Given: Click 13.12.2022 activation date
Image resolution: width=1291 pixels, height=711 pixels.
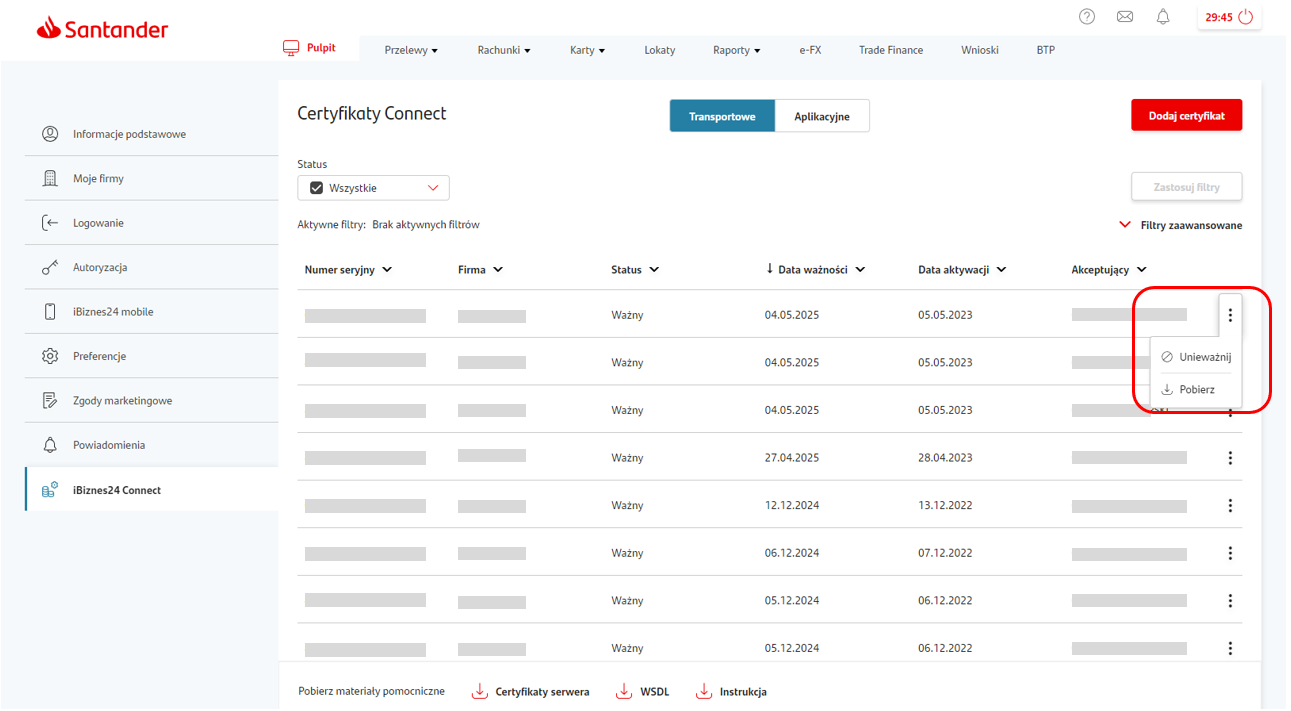Looking at the screenshot, I should coord(945,505).
